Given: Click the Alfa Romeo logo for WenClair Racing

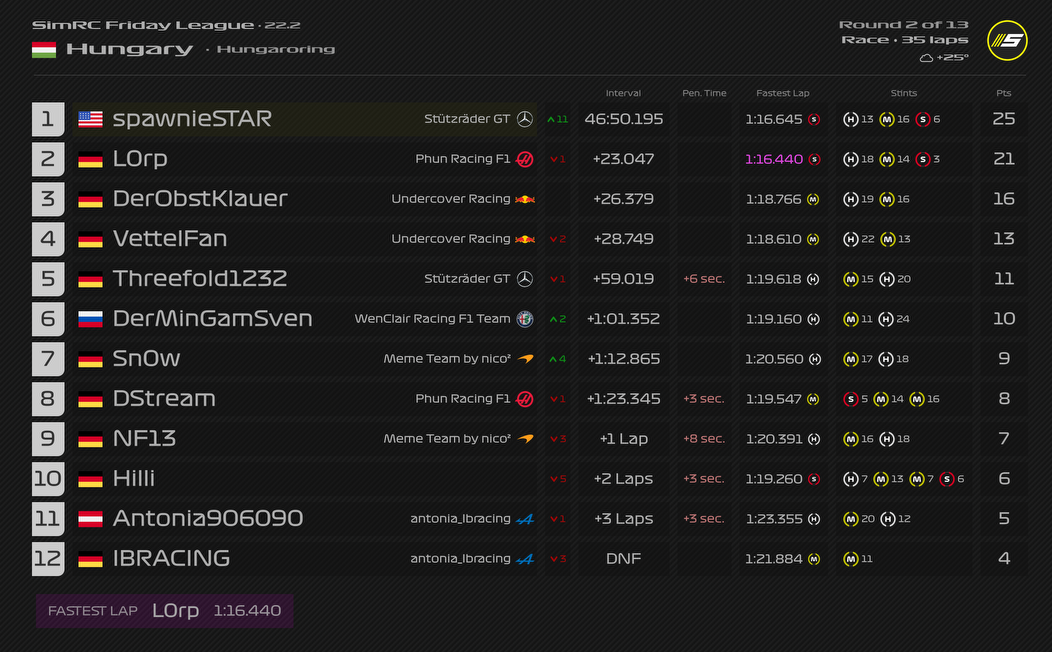Looking at the screenshot, I should coord(525,319).
